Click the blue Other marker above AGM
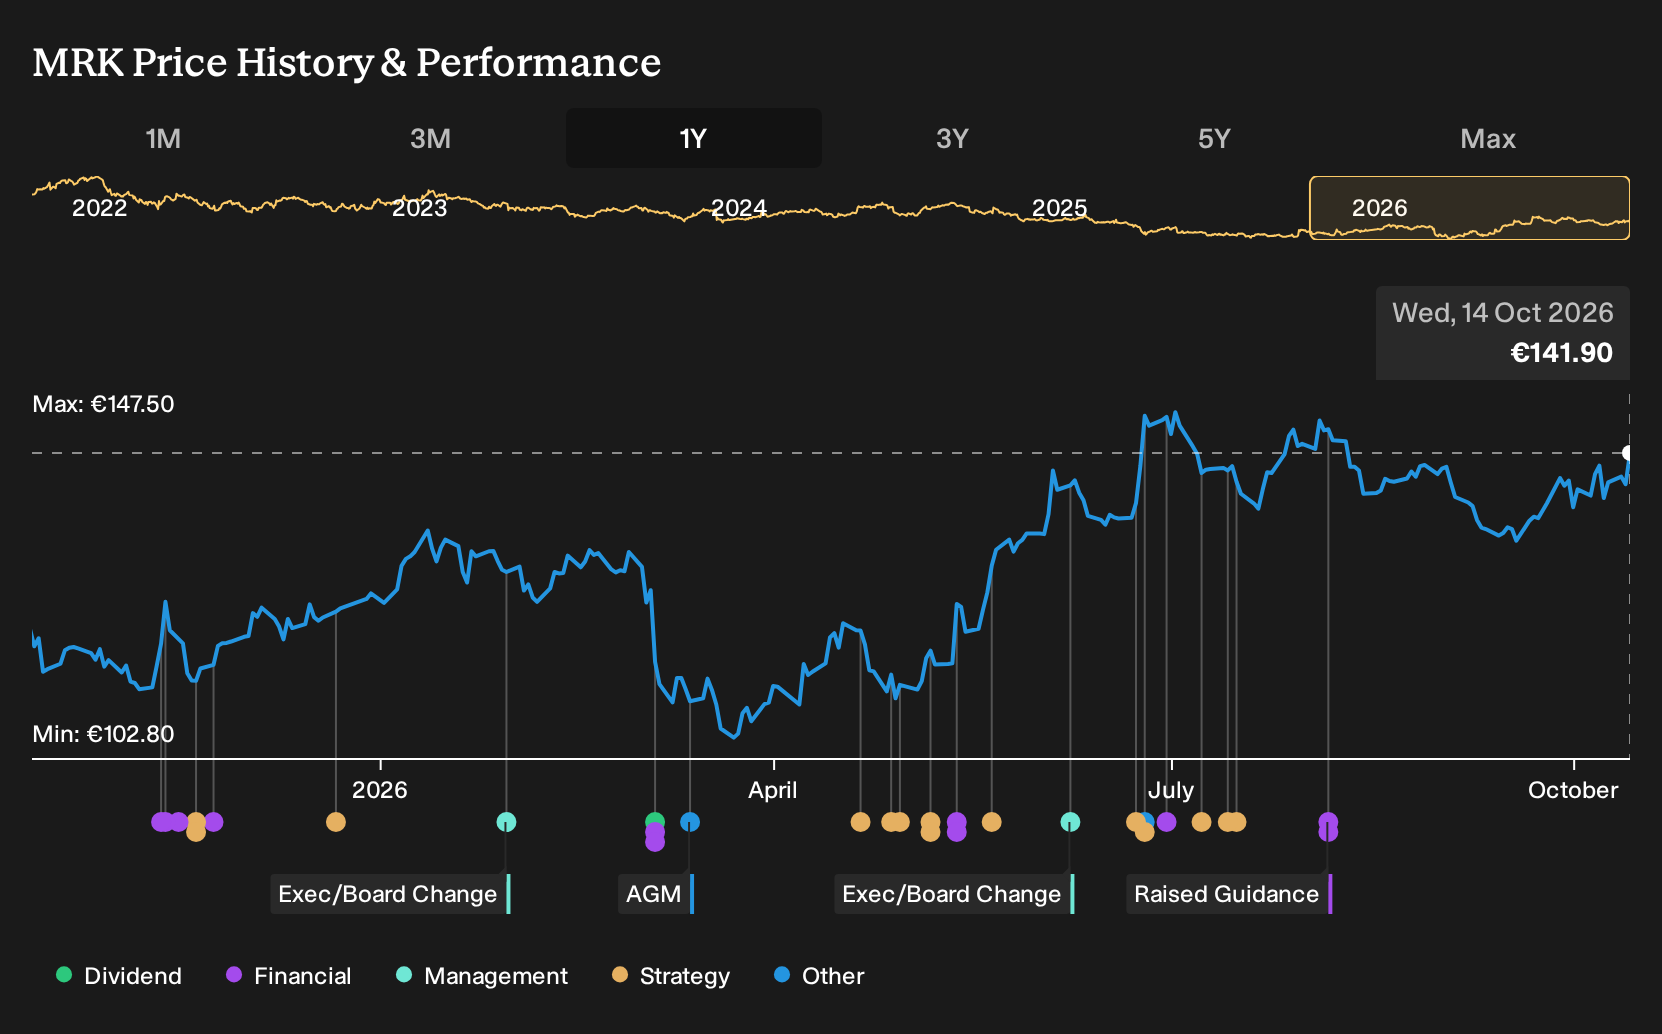1662x1034 pixels. (x=690, y=822)
